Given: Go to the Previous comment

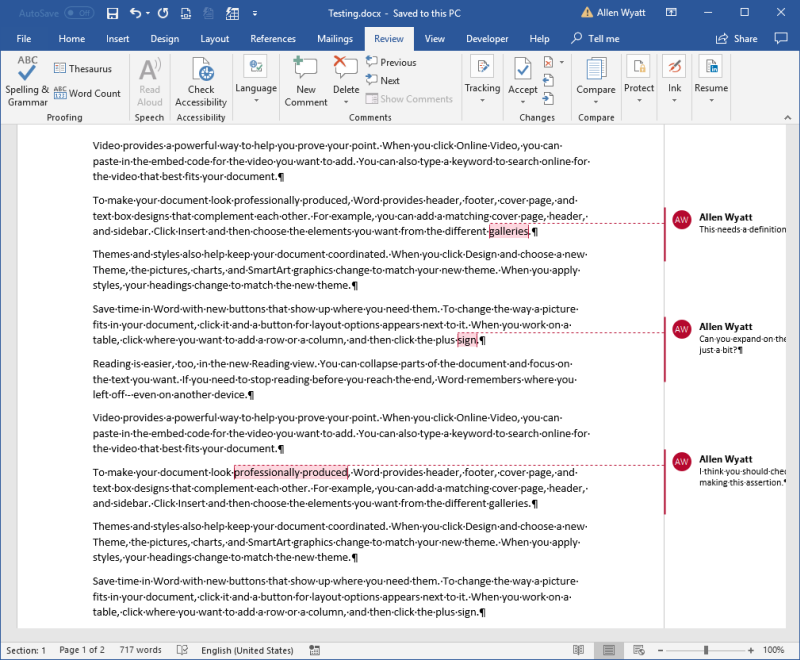Looking at the screenshot, I should (391, 62).
